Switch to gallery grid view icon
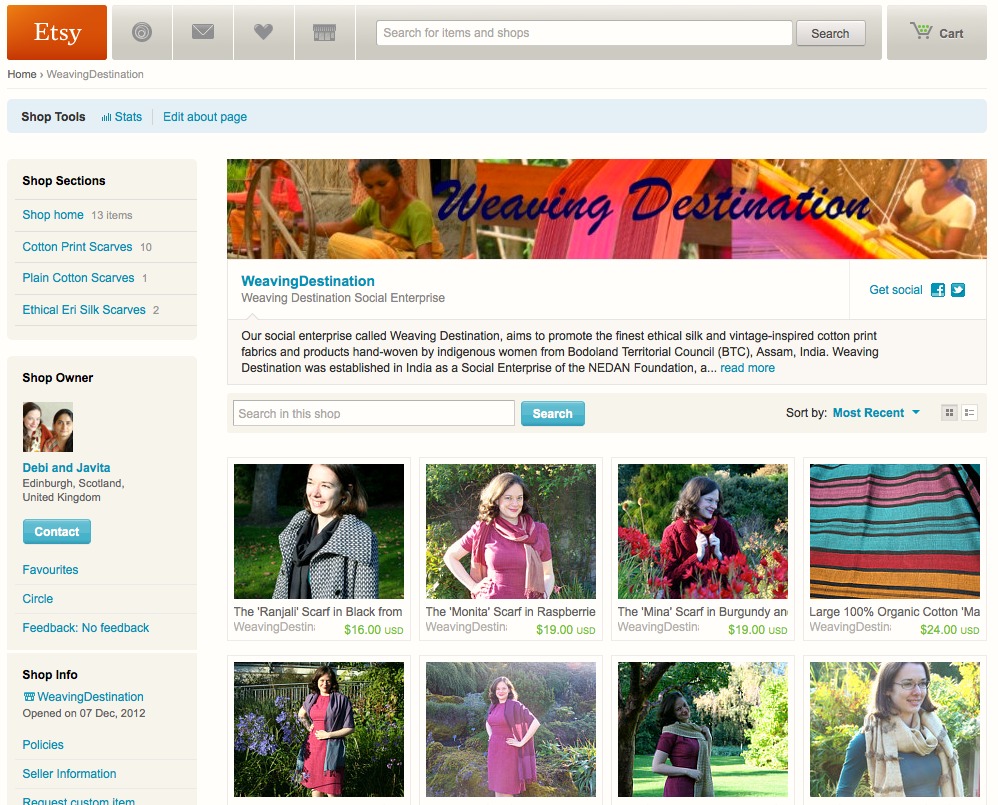The image size is (998, 805). [x=949, y=413]
